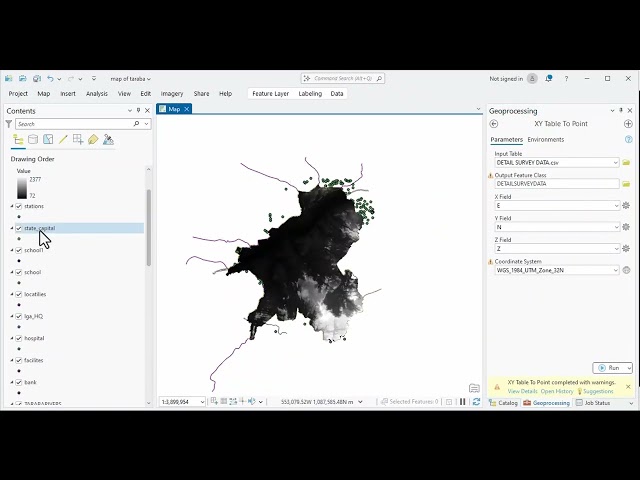The width and height of the screenshot is (640, 480).
Task: Click the Save Project icon
Action: pos(36,78)
